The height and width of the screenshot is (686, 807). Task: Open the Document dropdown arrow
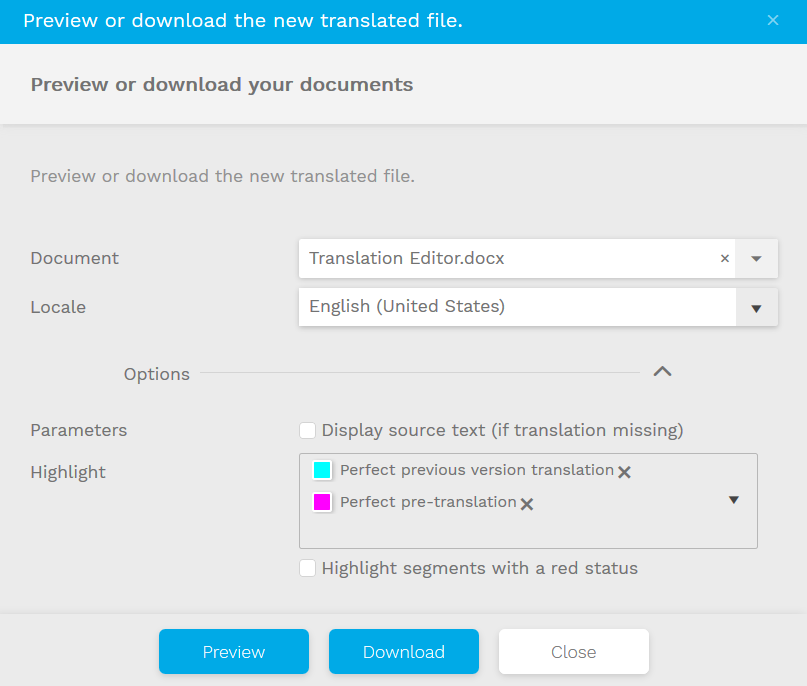coord(757,258)
